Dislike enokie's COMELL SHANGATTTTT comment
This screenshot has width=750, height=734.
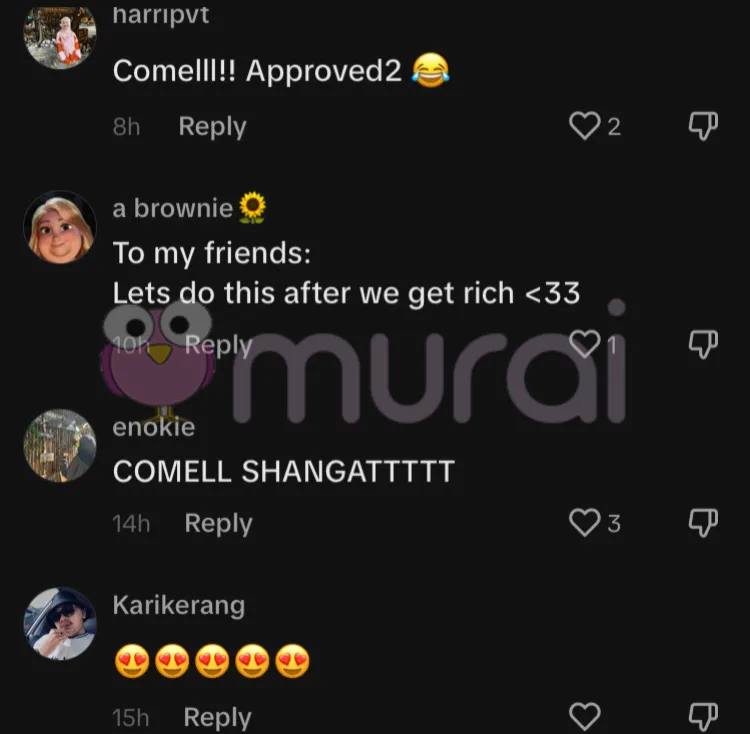[x=703, y=523]
